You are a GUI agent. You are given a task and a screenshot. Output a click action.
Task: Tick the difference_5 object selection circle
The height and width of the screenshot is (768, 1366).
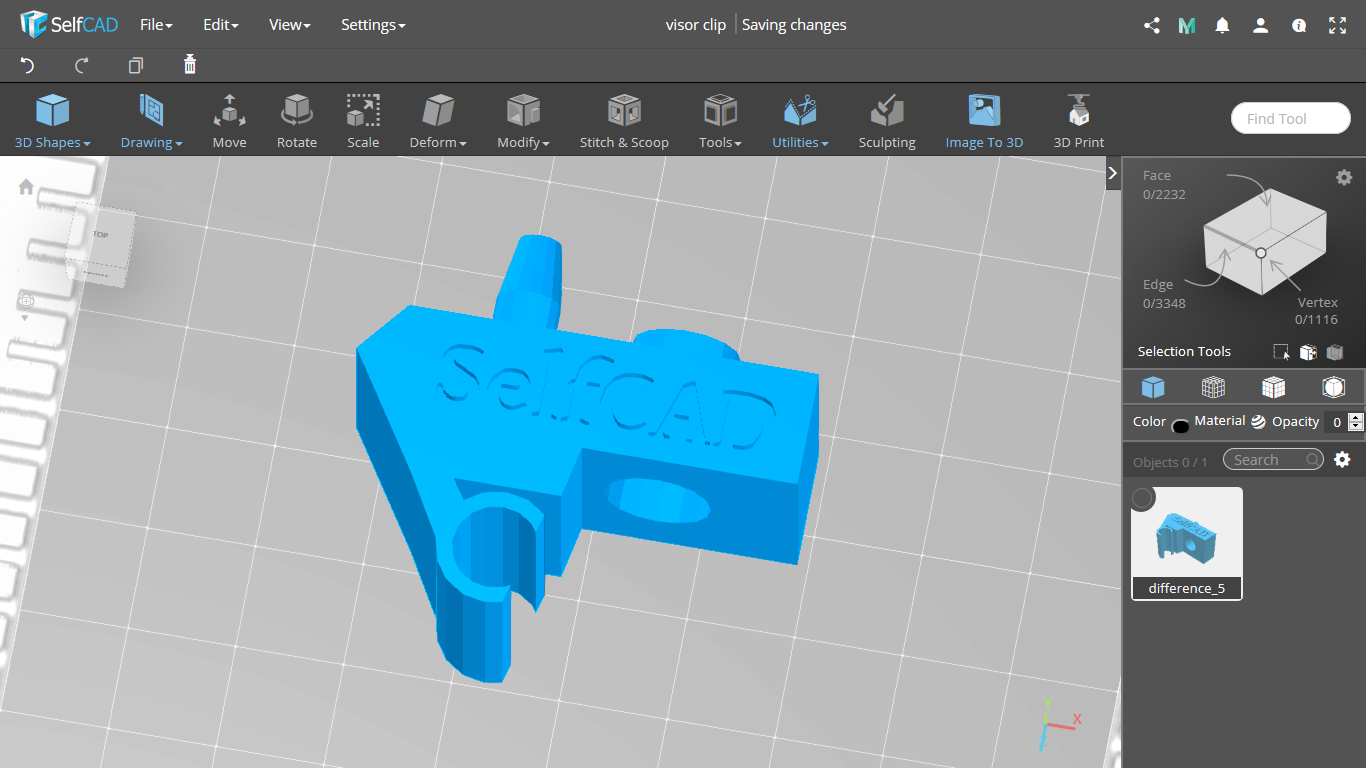[x=1142, y=498]
